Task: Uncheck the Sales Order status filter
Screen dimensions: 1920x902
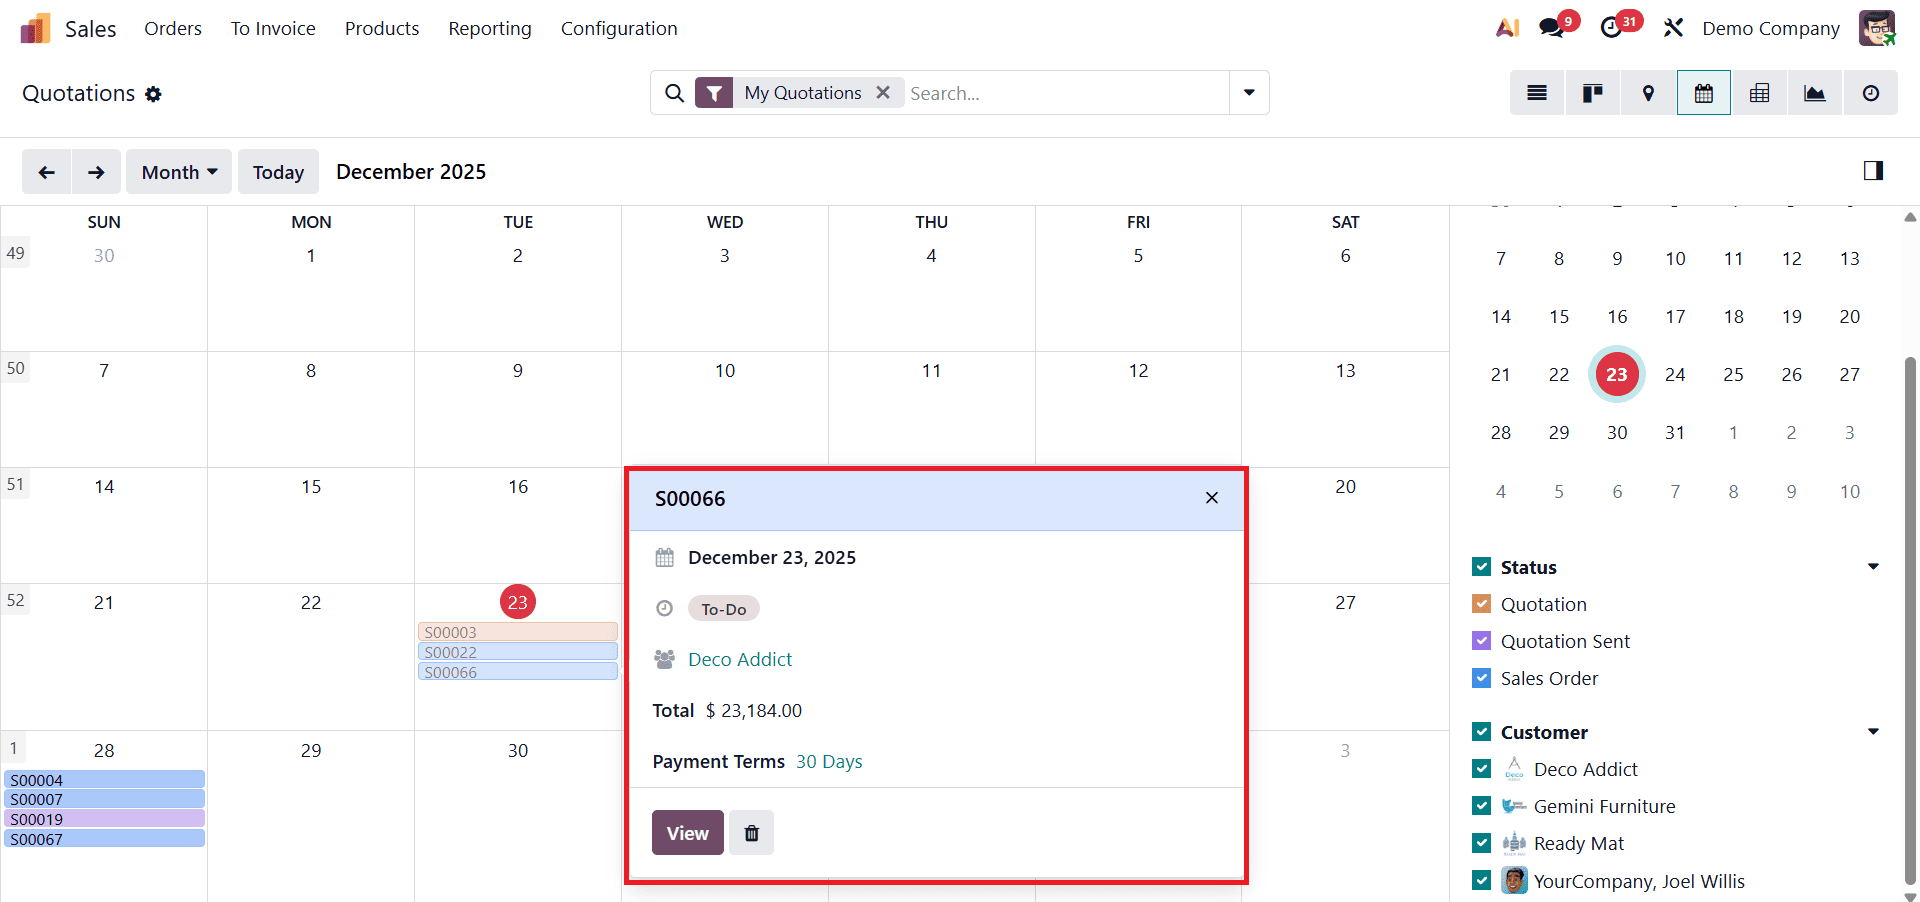Action: click(1481, 678)
